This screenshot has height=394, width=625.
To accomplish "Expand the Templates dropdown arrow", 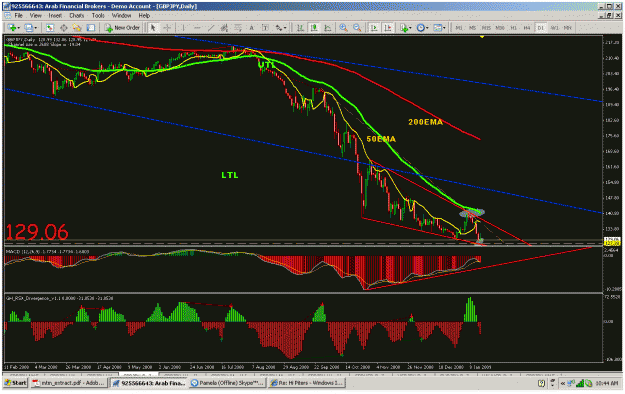I will 444,28.
